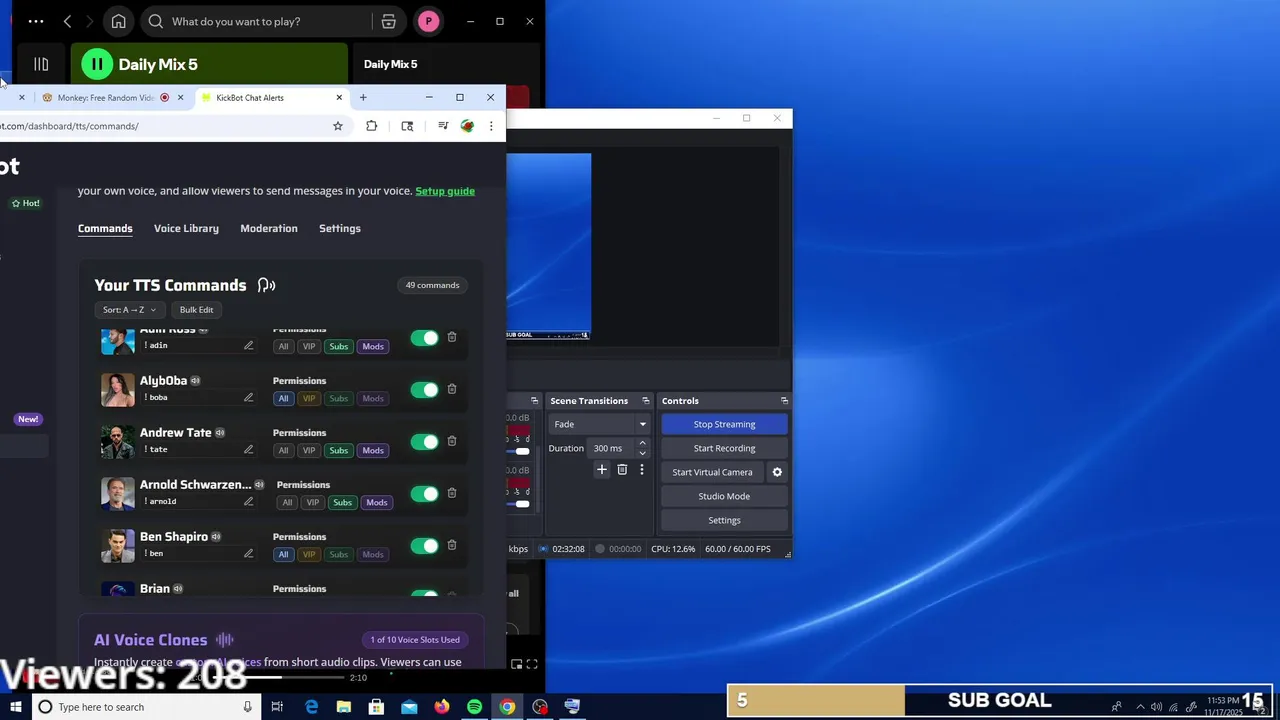This screenshot has height=720, width=1280.
Task: Open a new Chrome tab
Action: 363,98
